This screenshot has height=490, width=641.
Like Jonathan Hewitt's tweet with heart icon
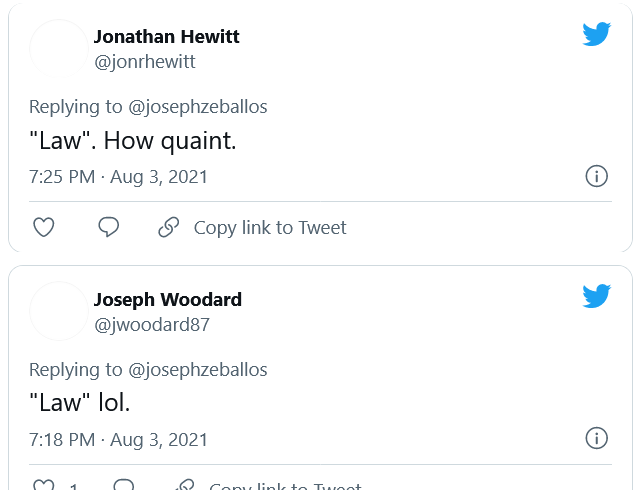pyautogui.click(x=44, y=227)
